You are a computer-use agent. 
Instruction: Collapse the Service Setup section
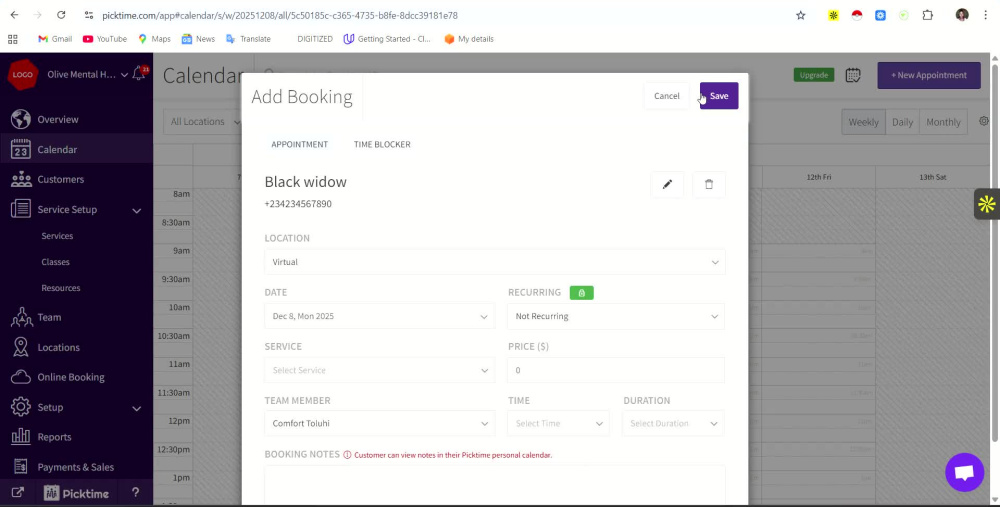pyautogui.click(x=136, y=210)
